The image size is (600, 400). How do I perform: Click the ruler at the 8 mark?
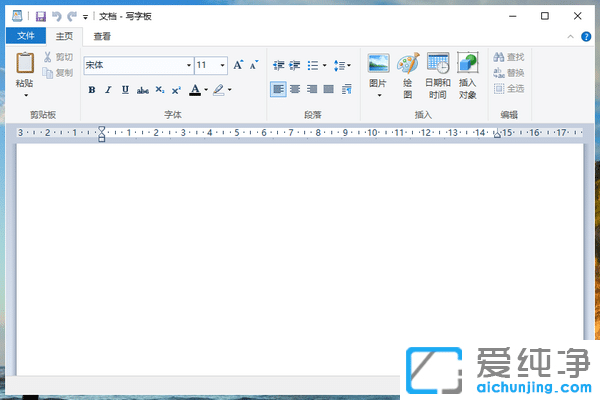[318, 133]
